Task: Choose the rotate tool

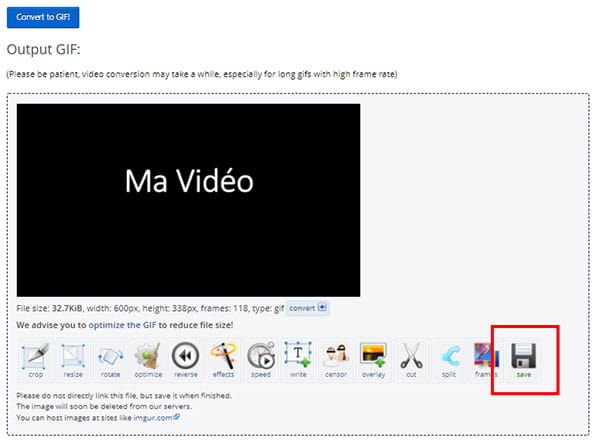Action: pyautogui.click(x=109, y=360)
